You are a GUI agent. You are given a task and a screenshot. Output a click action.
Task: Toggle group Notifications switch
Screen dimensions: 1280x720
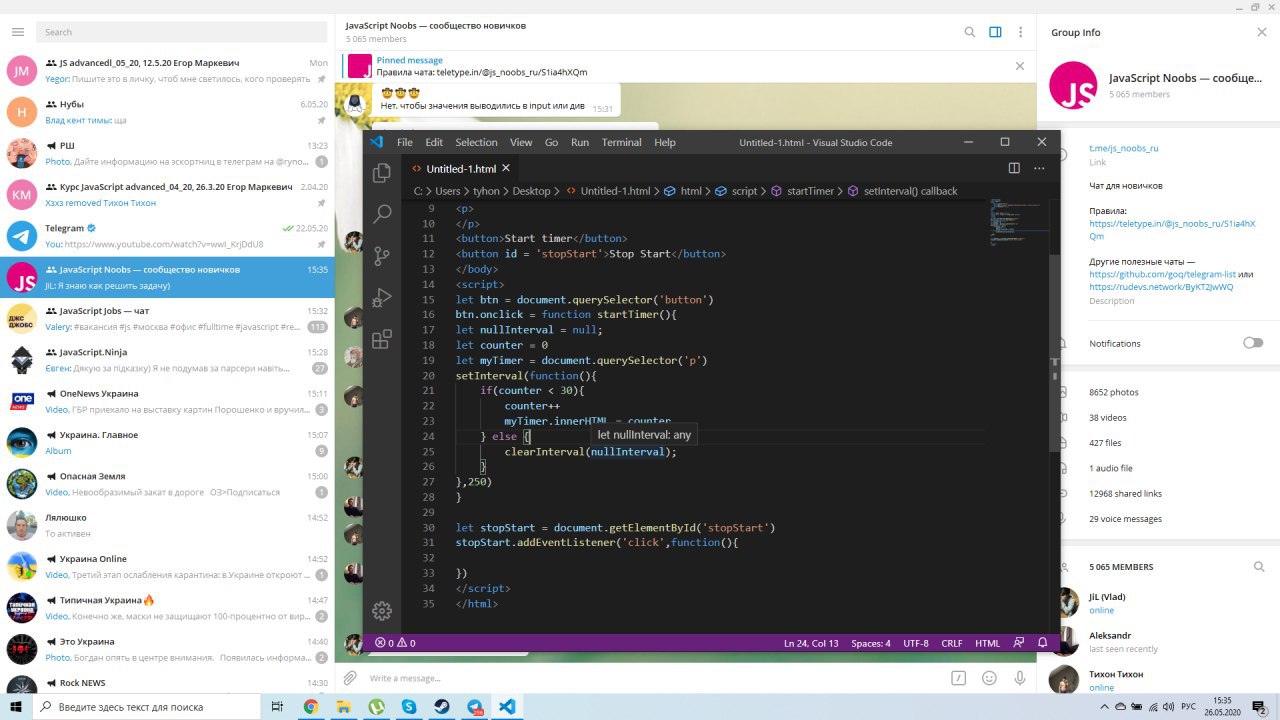point(1253,343)
